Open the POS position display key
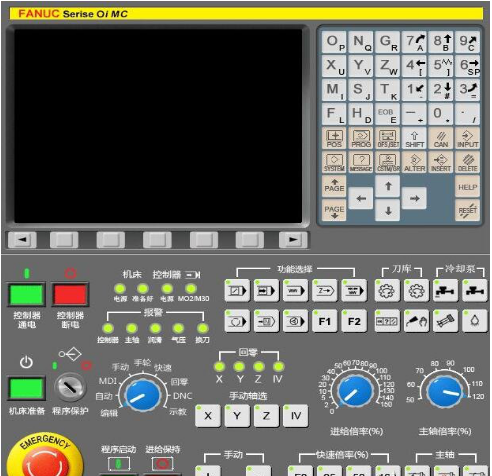492x476 pixels. [x=334, y=138]
